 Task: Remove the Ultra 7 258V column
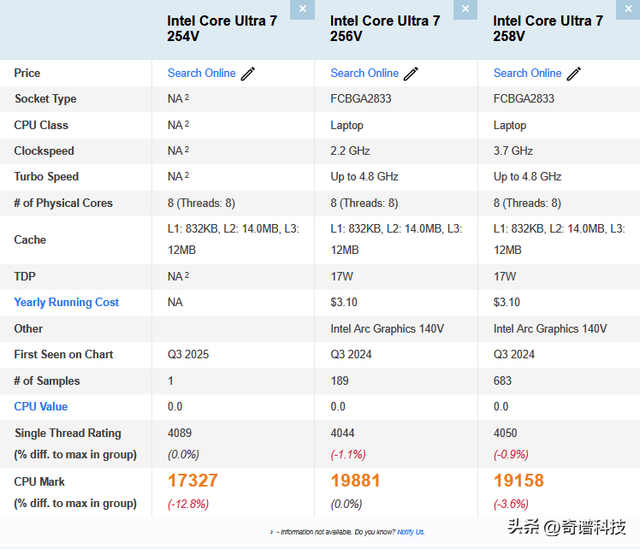628,9
